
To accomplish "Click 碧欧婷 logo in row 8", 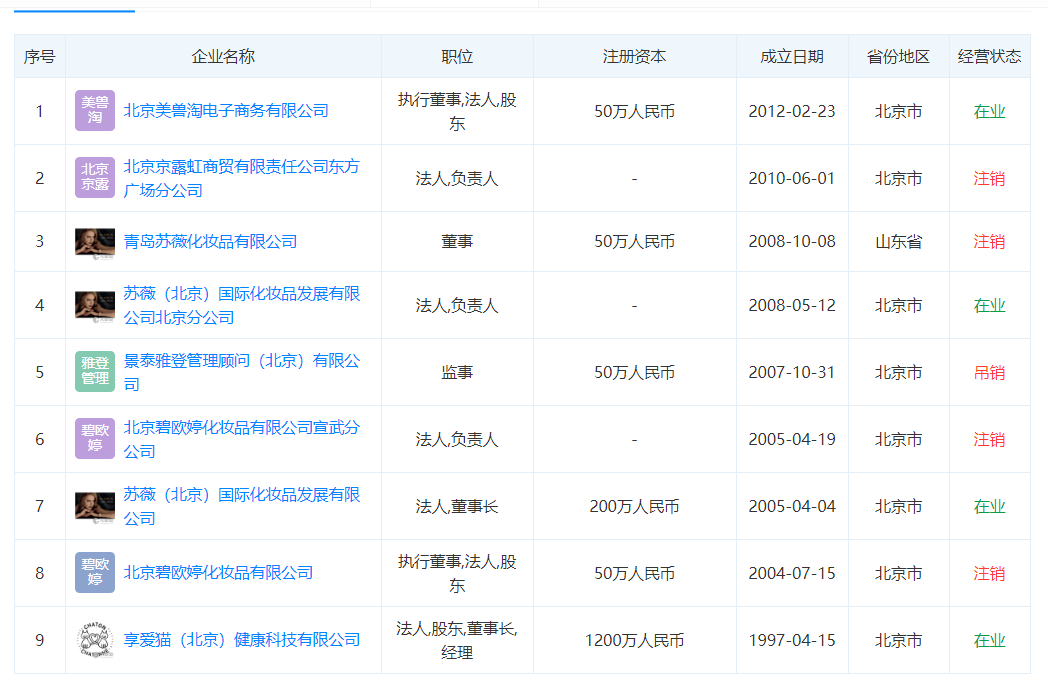I will [x=95, y=573].
